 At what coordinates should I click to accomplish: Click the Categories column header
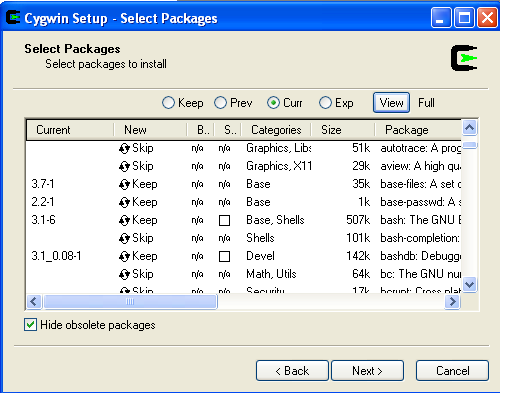click(x=276, y=130)
